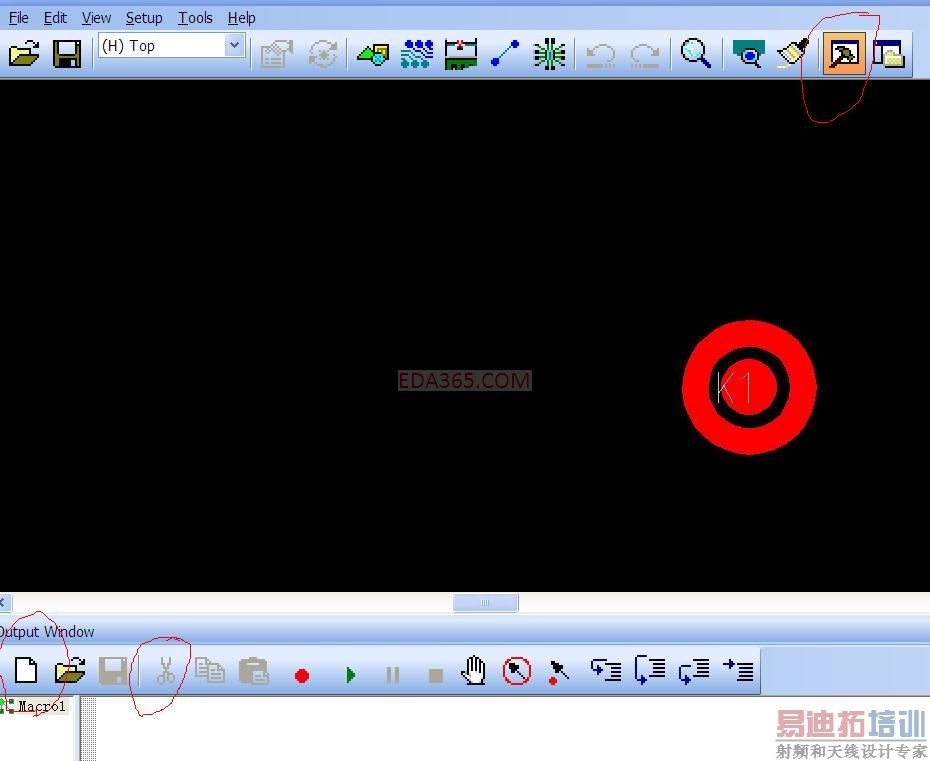Click the blue wavy routing toolbar icon
The width and height of the screenshot is (930, 761).
point(417,54)
